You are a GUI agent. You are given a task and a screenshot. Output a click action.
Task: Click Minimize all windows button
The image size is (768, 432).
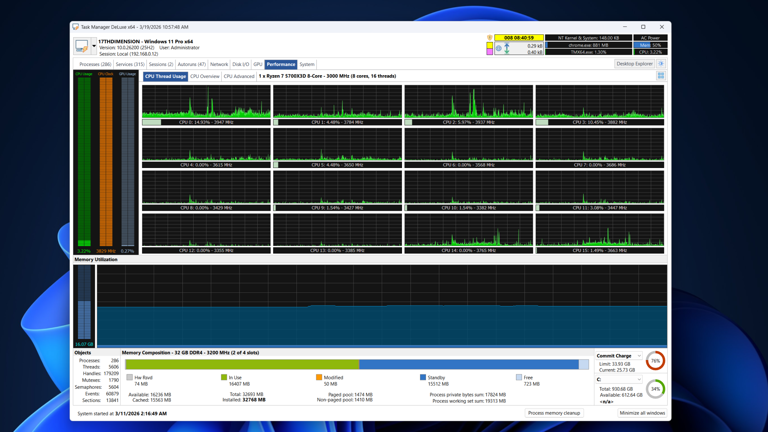[642, 413]
